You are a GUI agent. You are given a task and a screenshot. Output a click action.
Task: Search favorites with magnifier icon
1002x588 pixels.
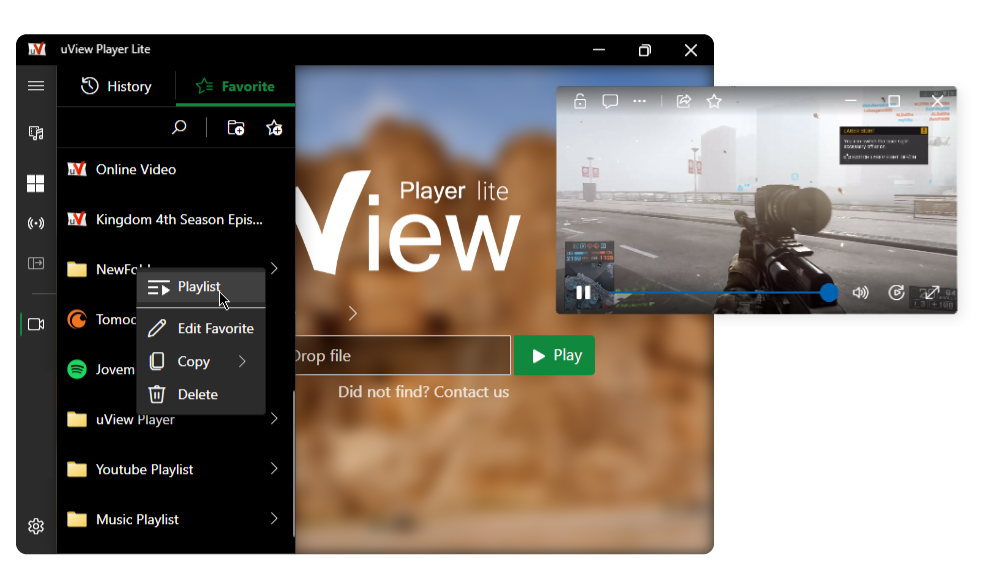179,127
